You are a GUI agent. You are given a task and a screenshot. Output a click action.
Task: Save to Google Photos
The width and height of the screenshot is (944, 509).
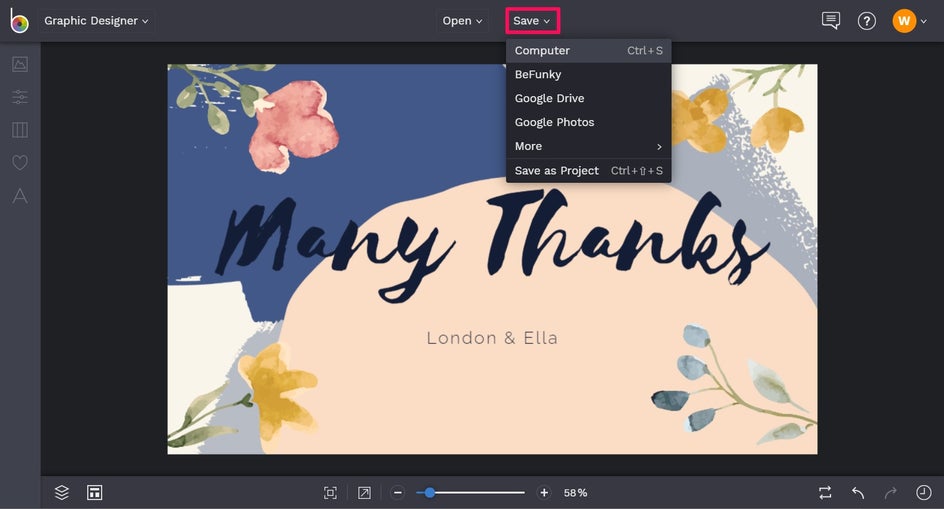[588, 122]
